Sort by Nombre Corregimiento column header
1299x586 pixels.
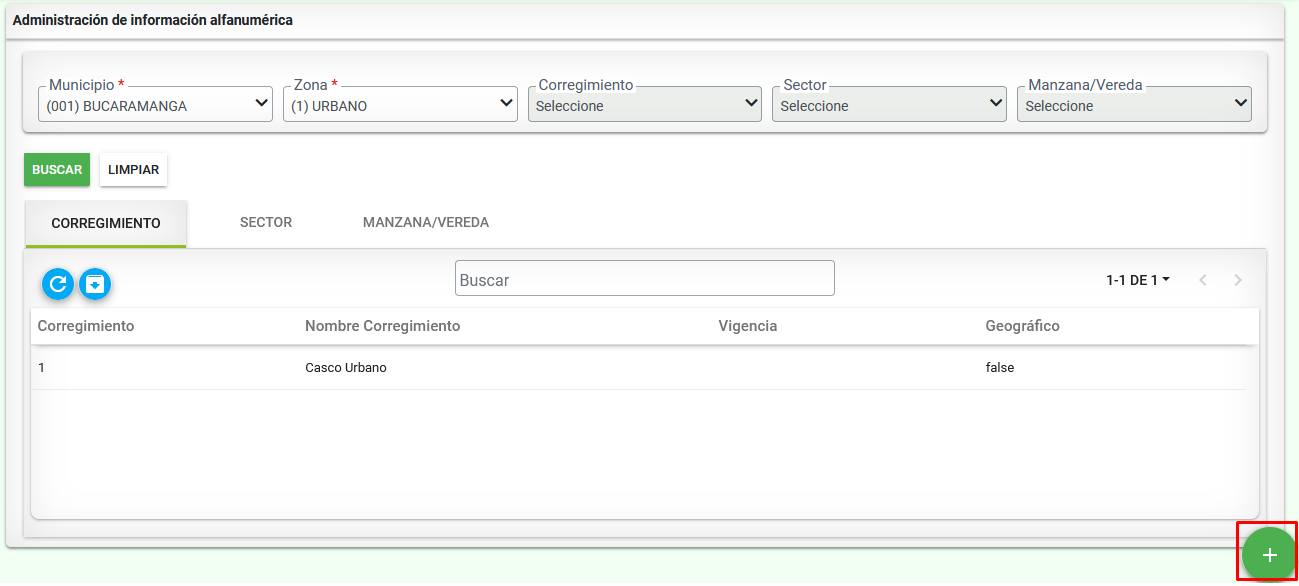(x=382, y=326)
